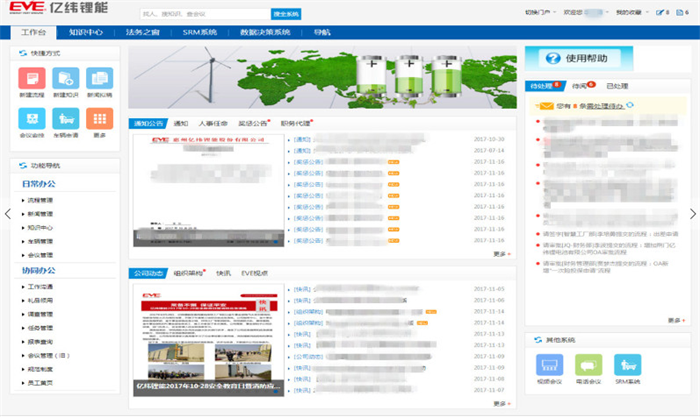Click the right arrow on page edge
The image size is (700, 418).
(692, 213)
